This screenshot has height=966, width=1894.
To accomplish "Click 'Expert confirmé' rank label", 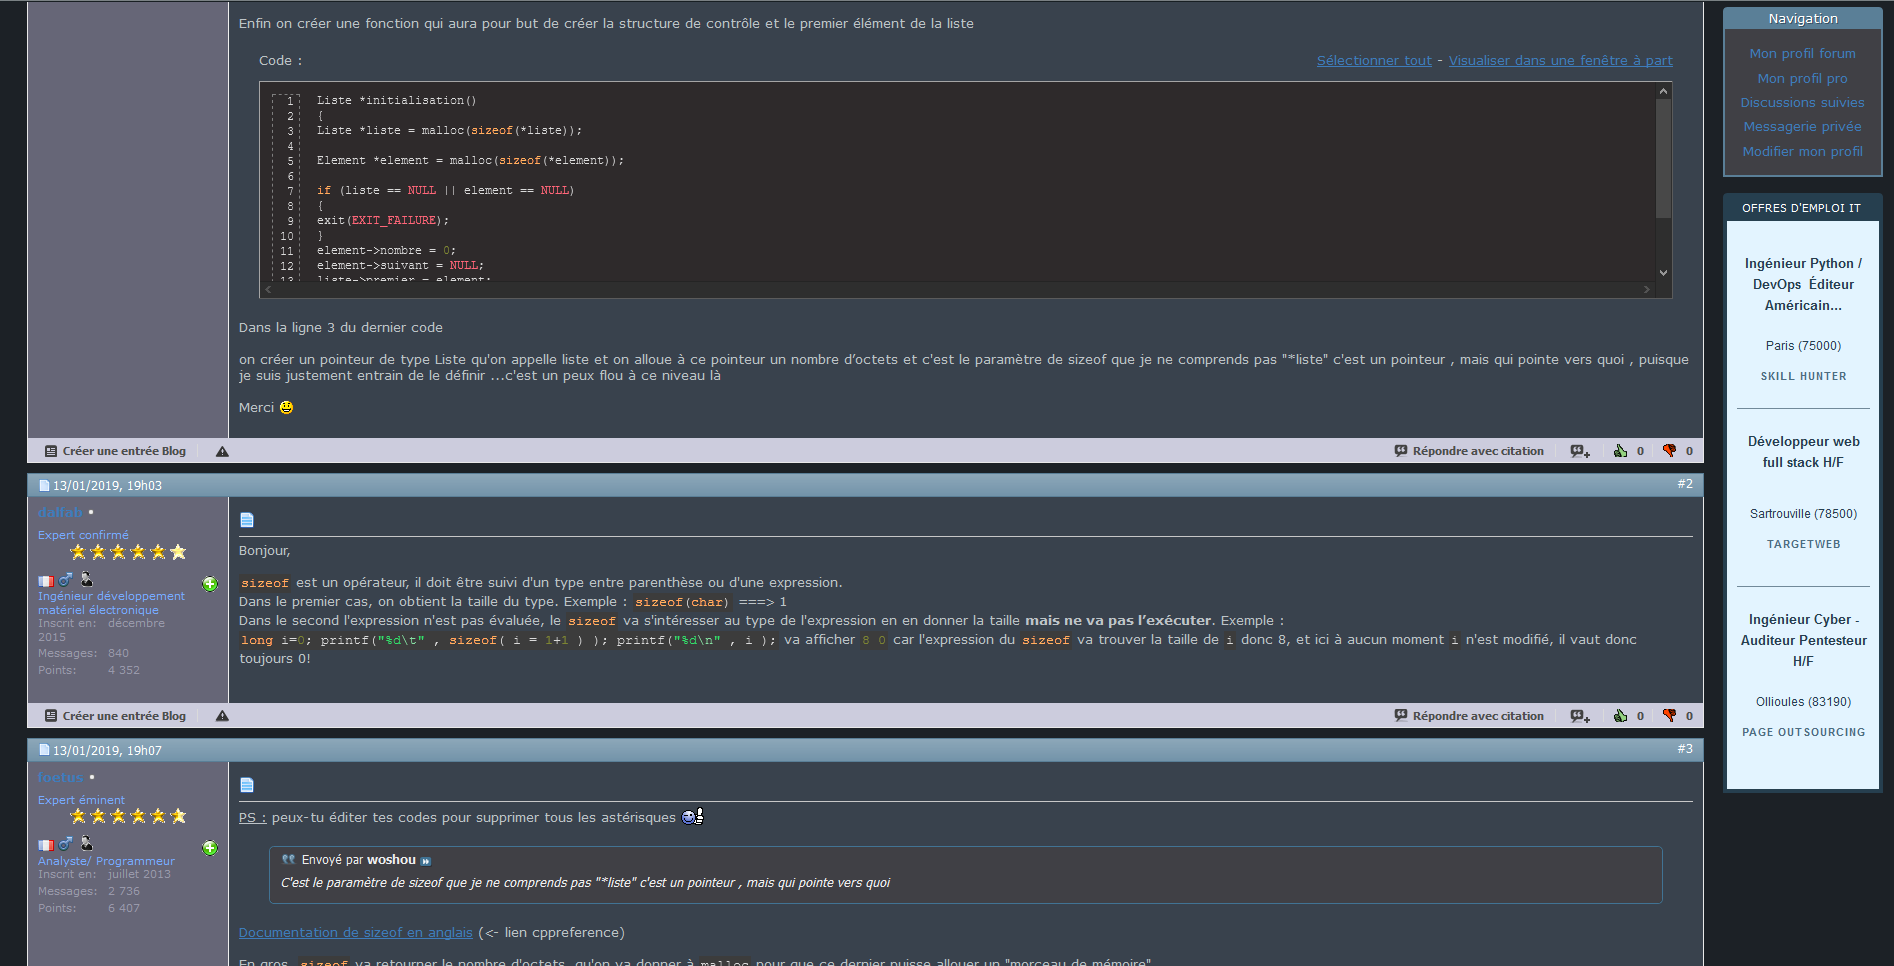I will tap(83, 535).
